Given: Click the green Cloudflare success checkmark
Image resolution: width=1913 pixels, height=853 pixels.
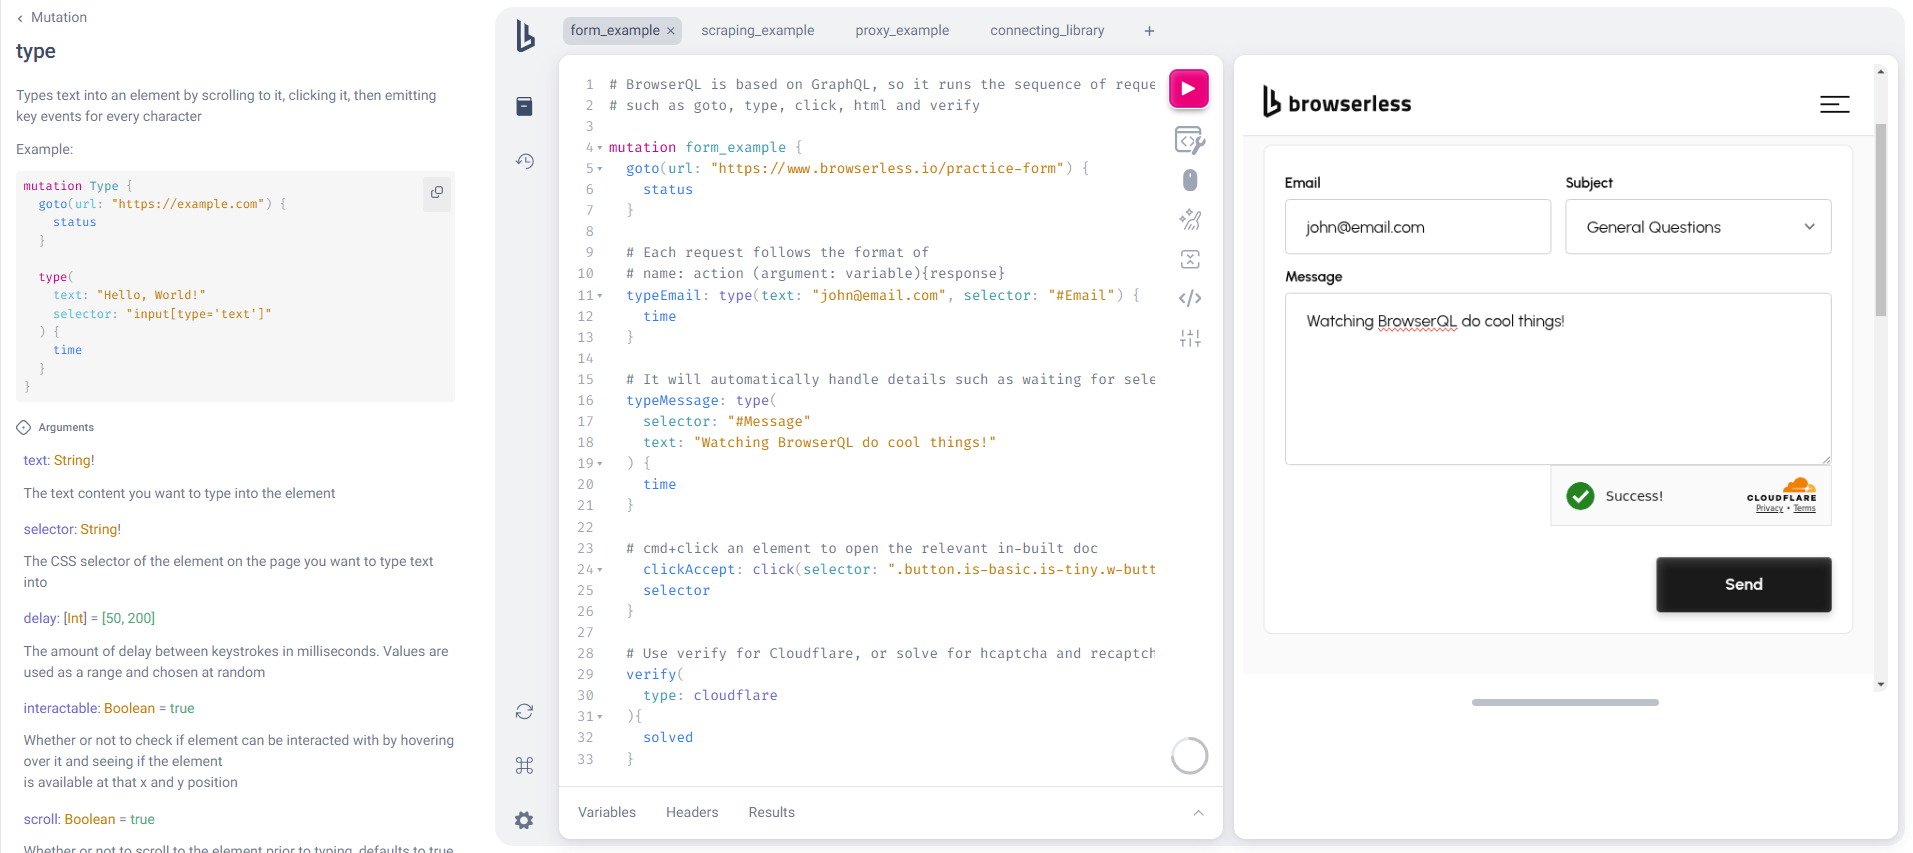Looking at the screenshot, I should pos(1580,496).
